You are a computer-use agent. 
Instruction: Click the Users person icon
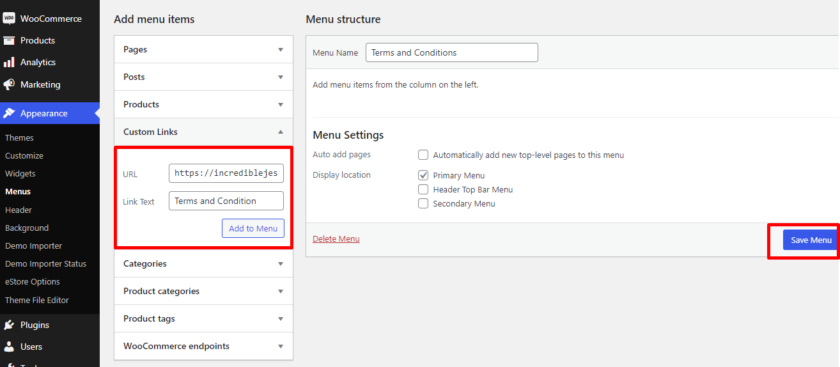point(9,347)
